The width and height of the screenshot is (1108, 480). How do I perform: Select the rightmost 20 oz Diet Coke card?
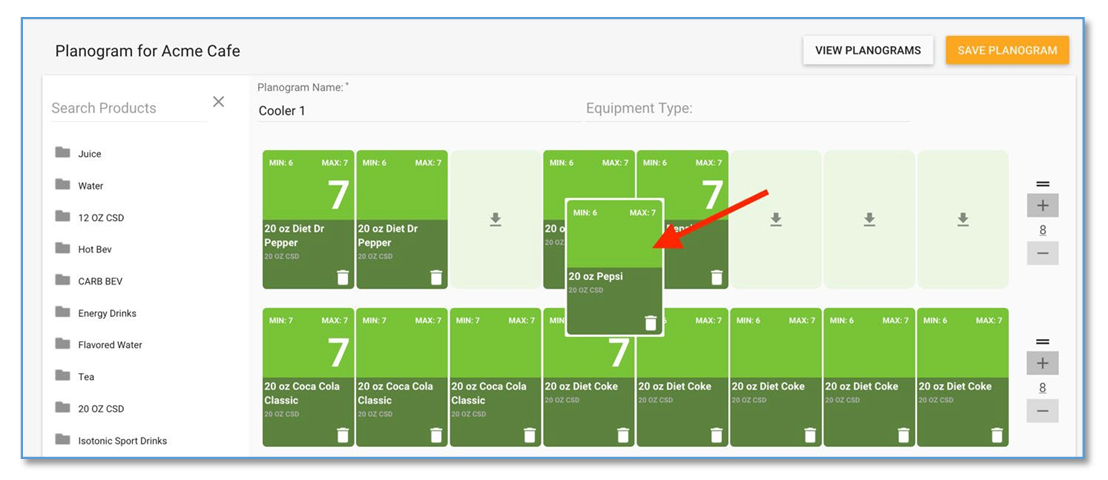pyautogui.click(x=962, y=377)
